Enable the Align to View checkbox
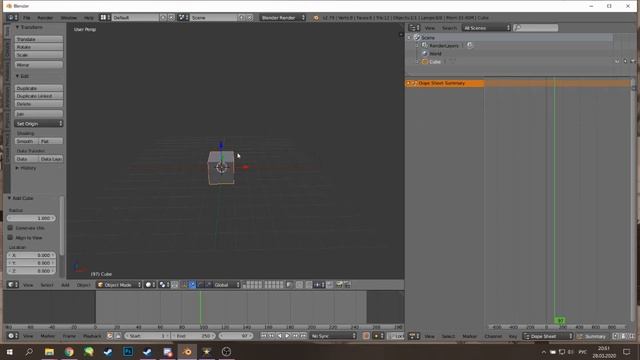The image size is (640, 360). tap(11, 237)
